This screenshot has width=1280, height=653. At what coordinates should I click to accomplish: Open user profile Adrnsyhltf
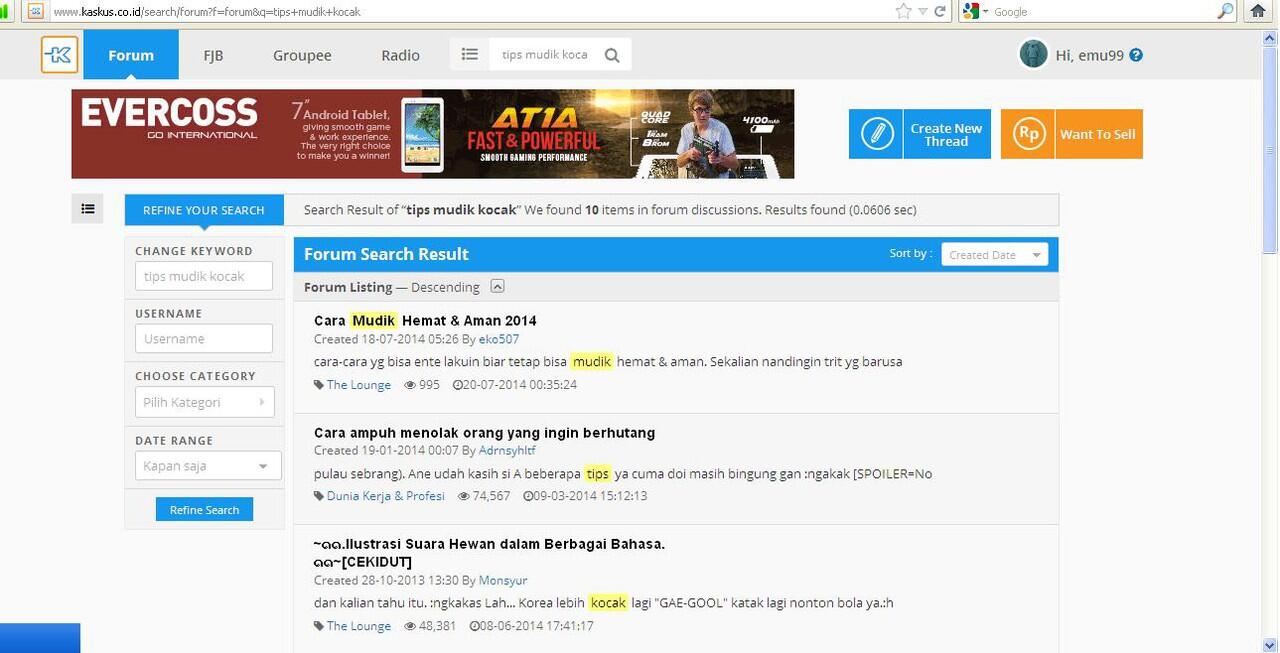(x=509, y=451)
